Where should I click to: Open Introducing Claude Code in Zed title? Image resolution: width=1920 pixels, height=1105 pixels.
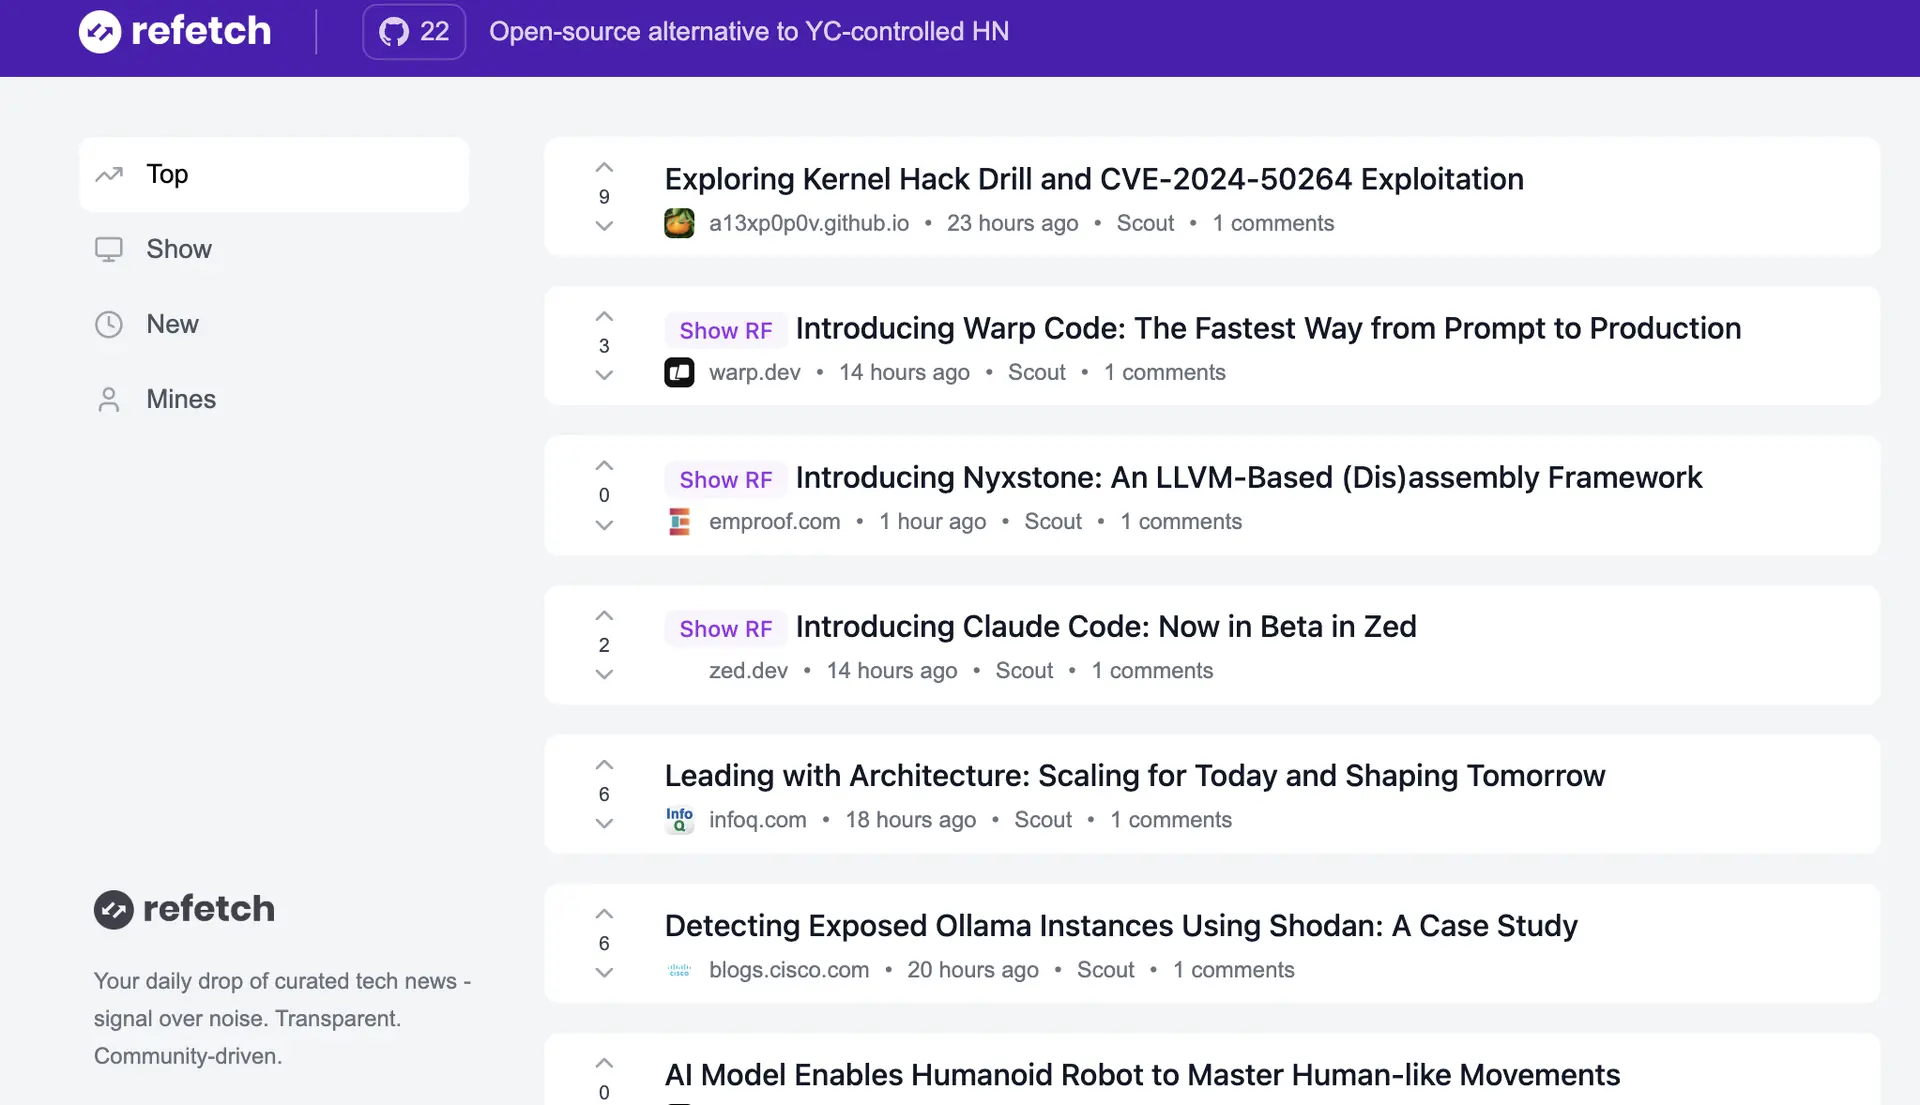[1106, 626]
